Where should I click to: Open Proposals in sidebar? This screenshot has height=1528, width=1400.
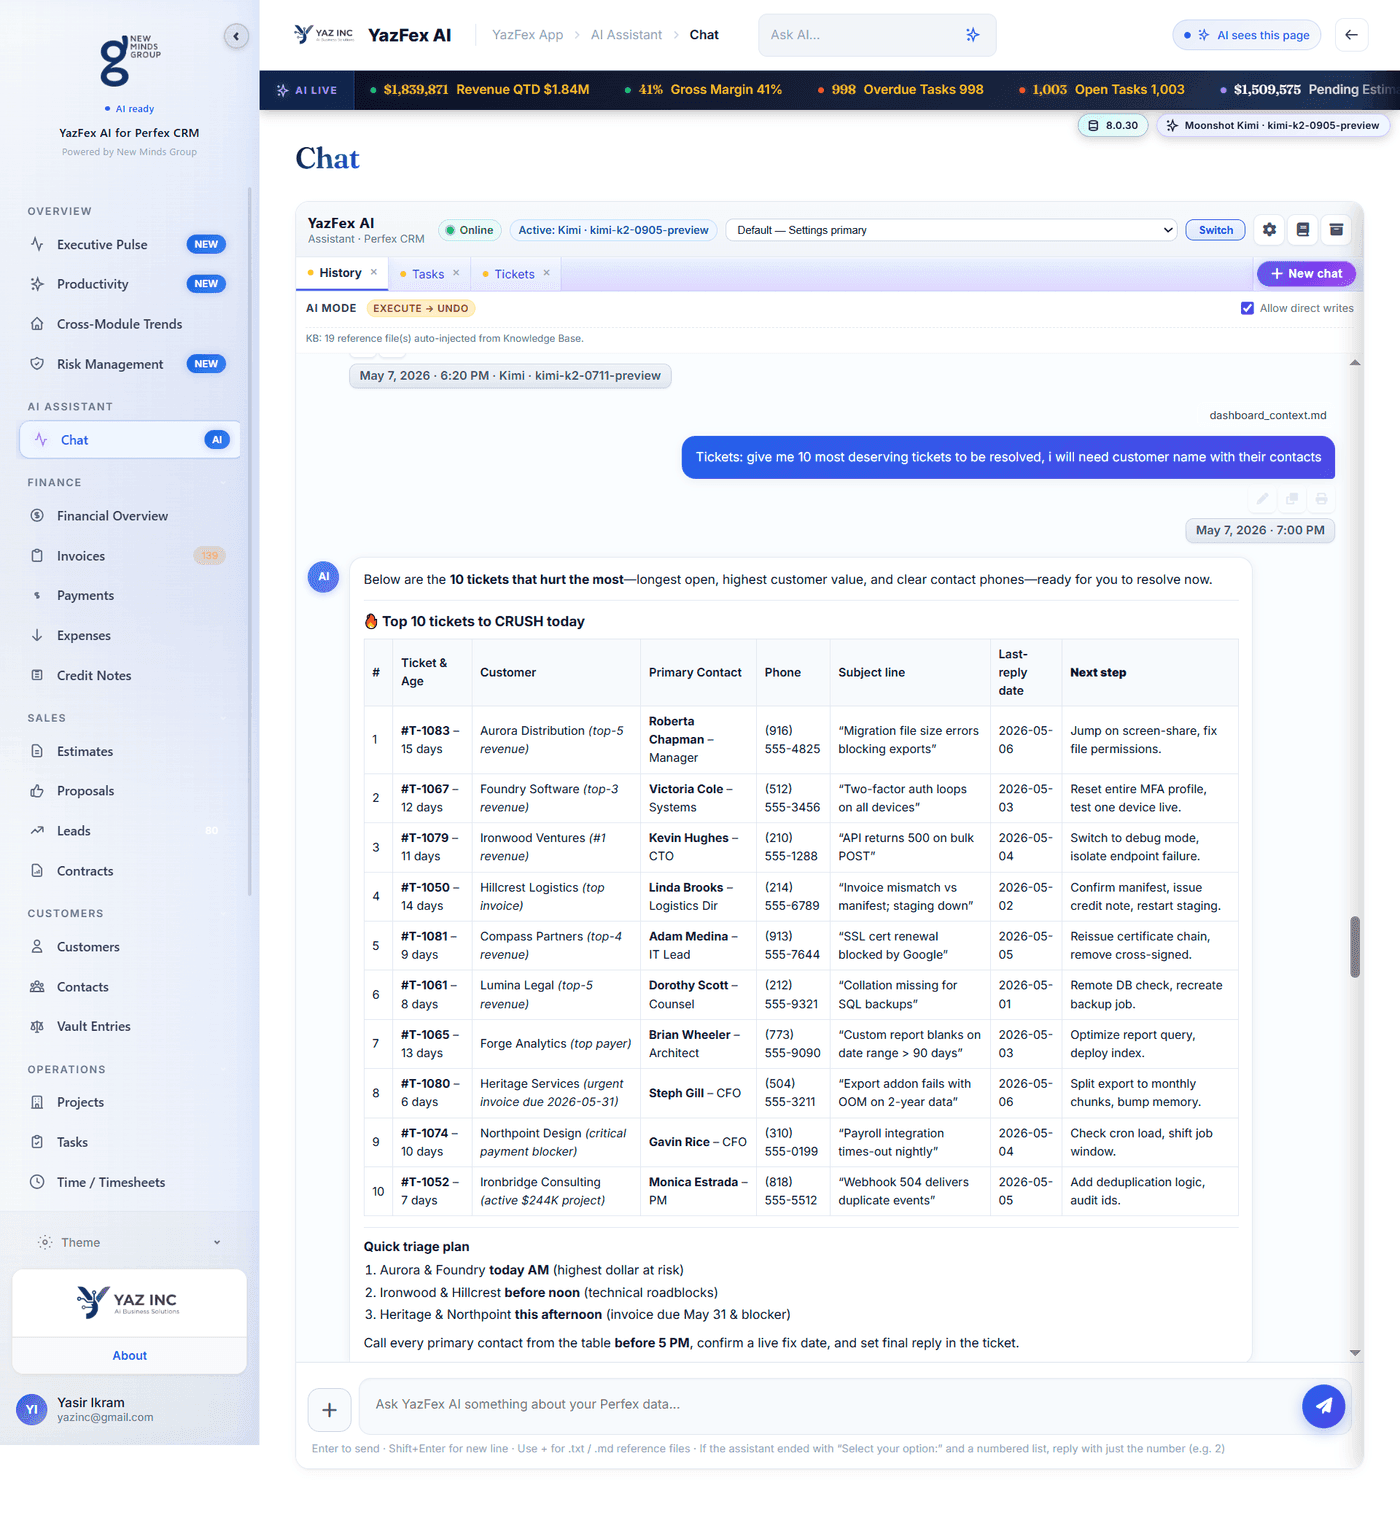point(130,791)
